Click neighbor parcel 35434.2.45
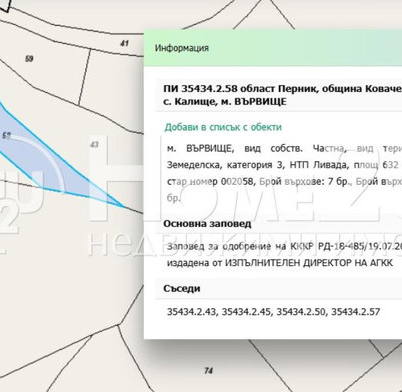Screen dimensions: 402x392 click(247, 312)
